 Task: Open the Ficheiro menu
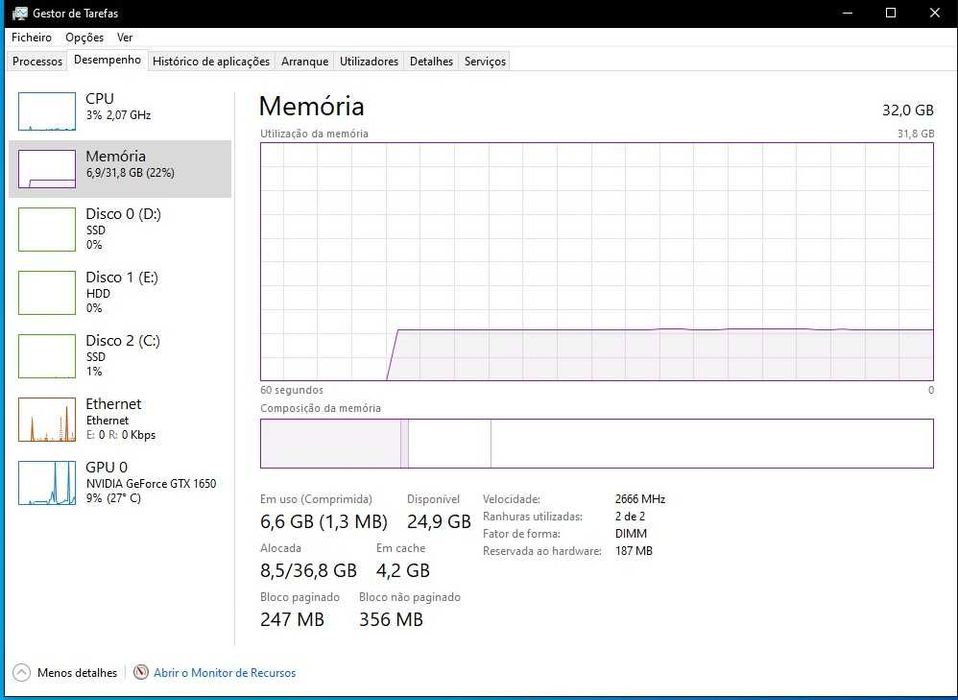click(31, 37)
